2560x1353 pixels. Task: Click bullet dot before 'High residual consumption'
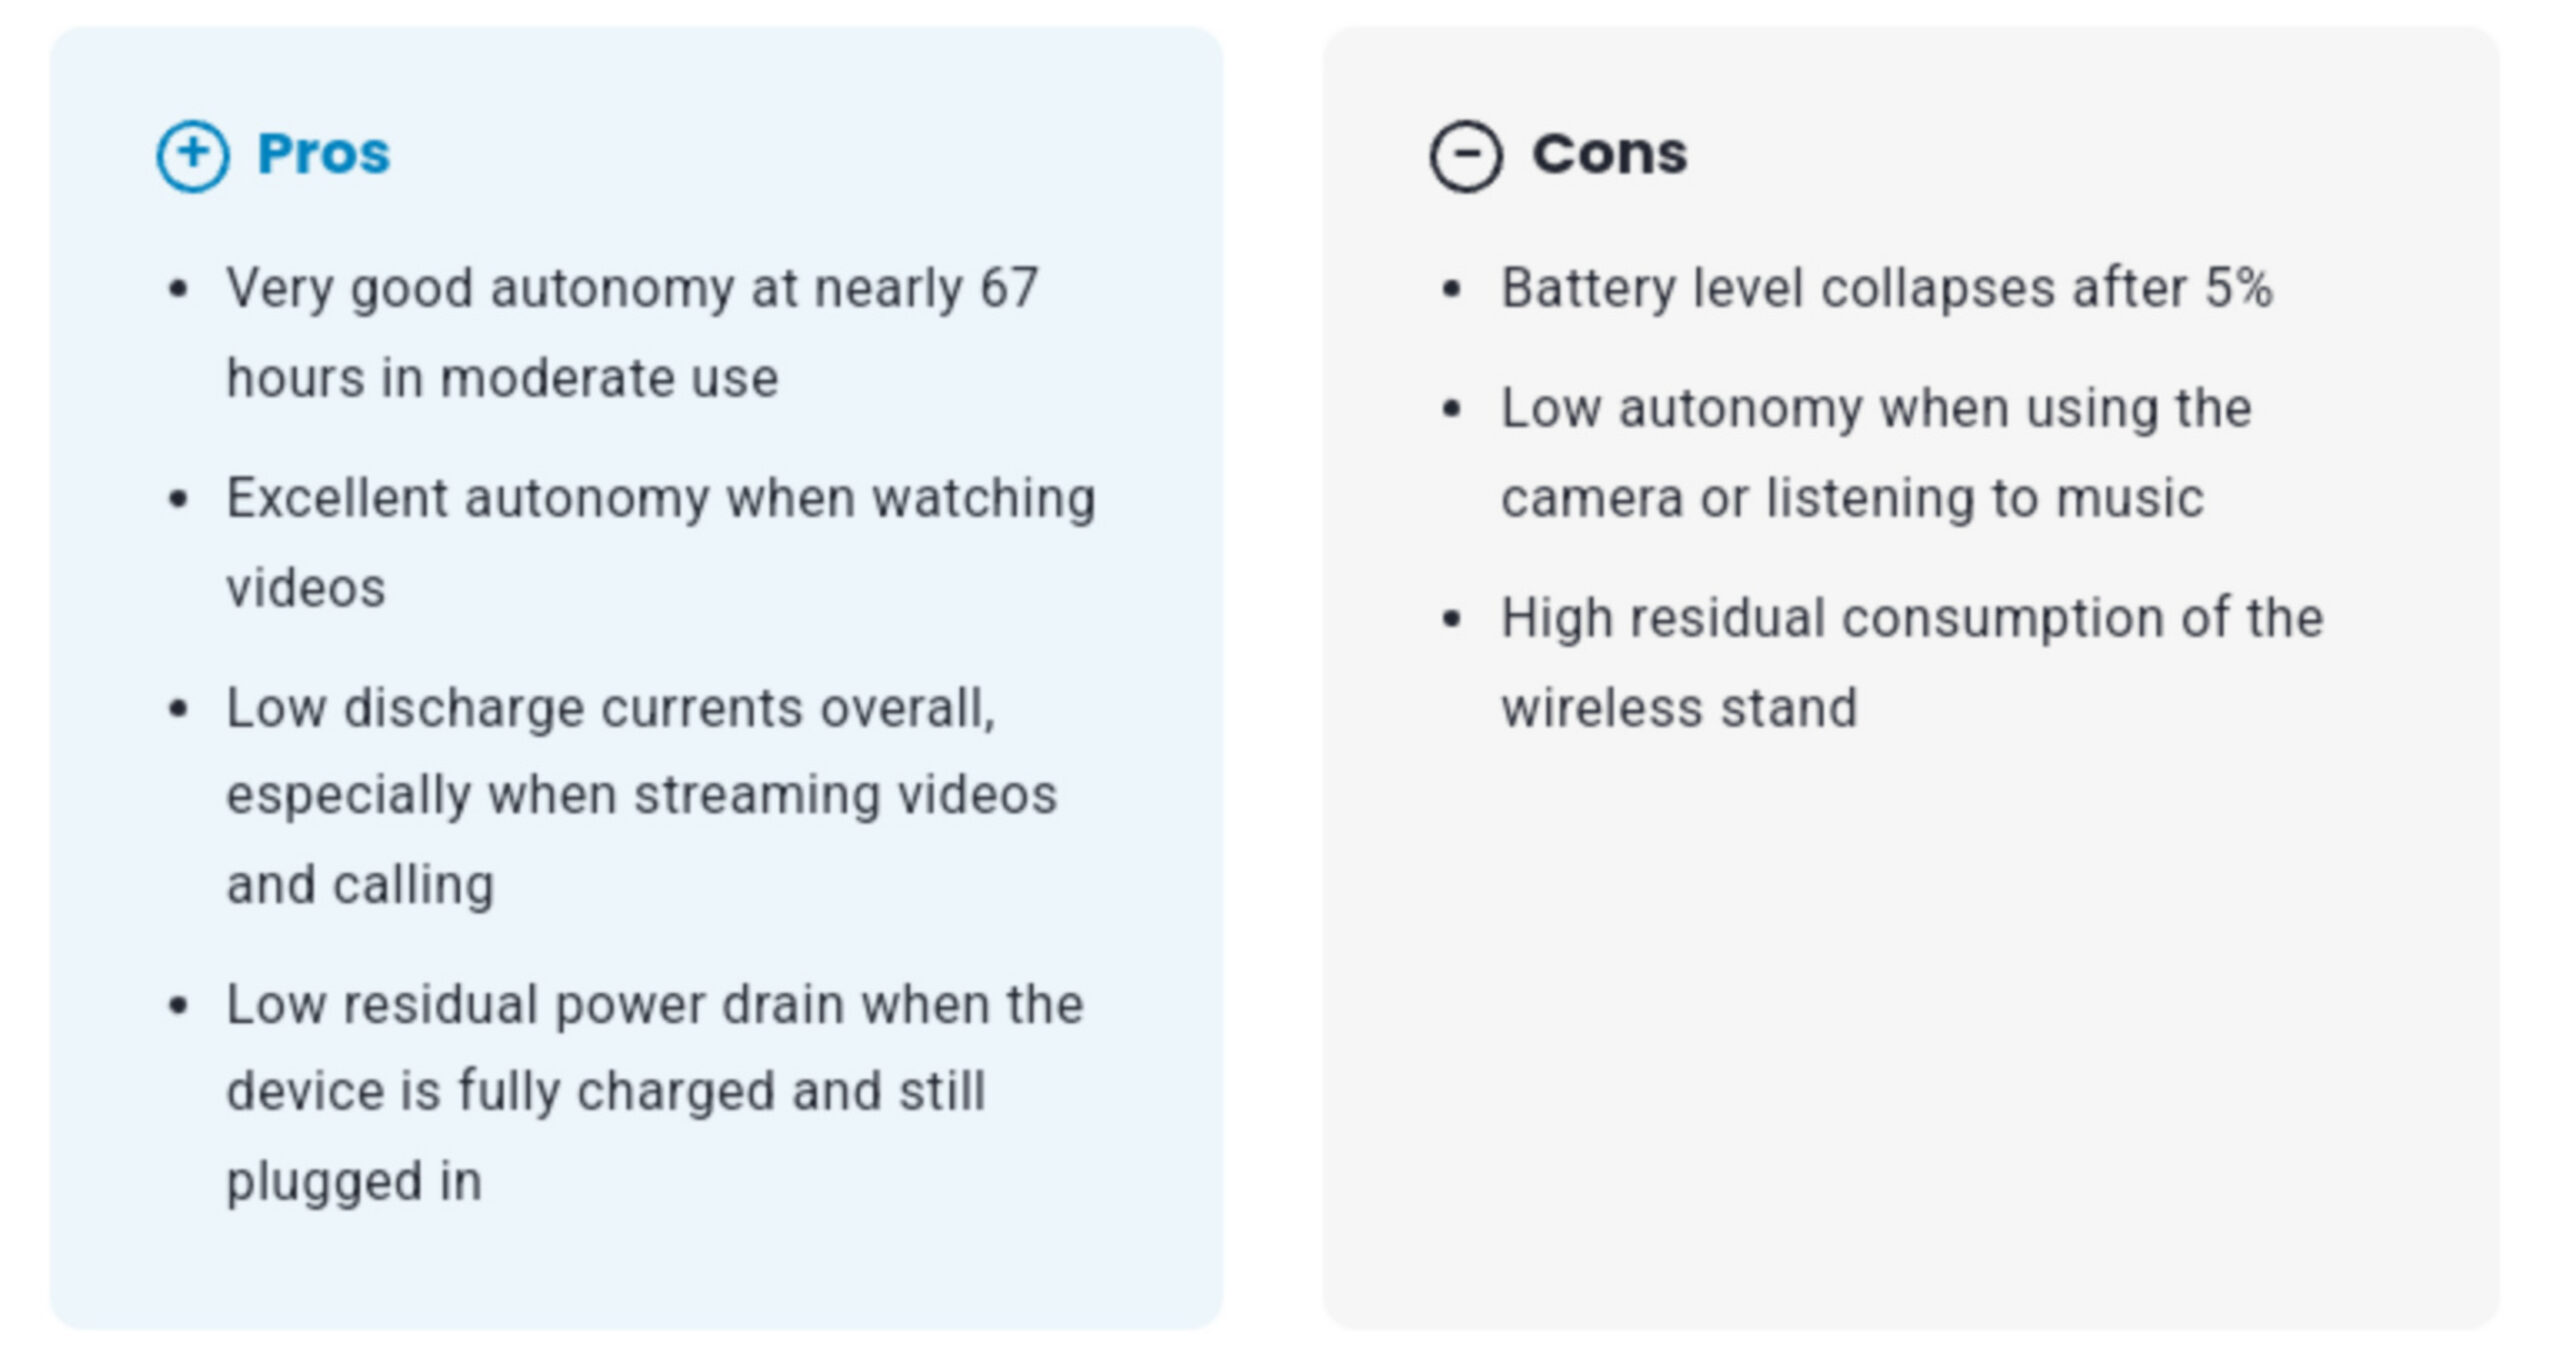[1452, 619]
